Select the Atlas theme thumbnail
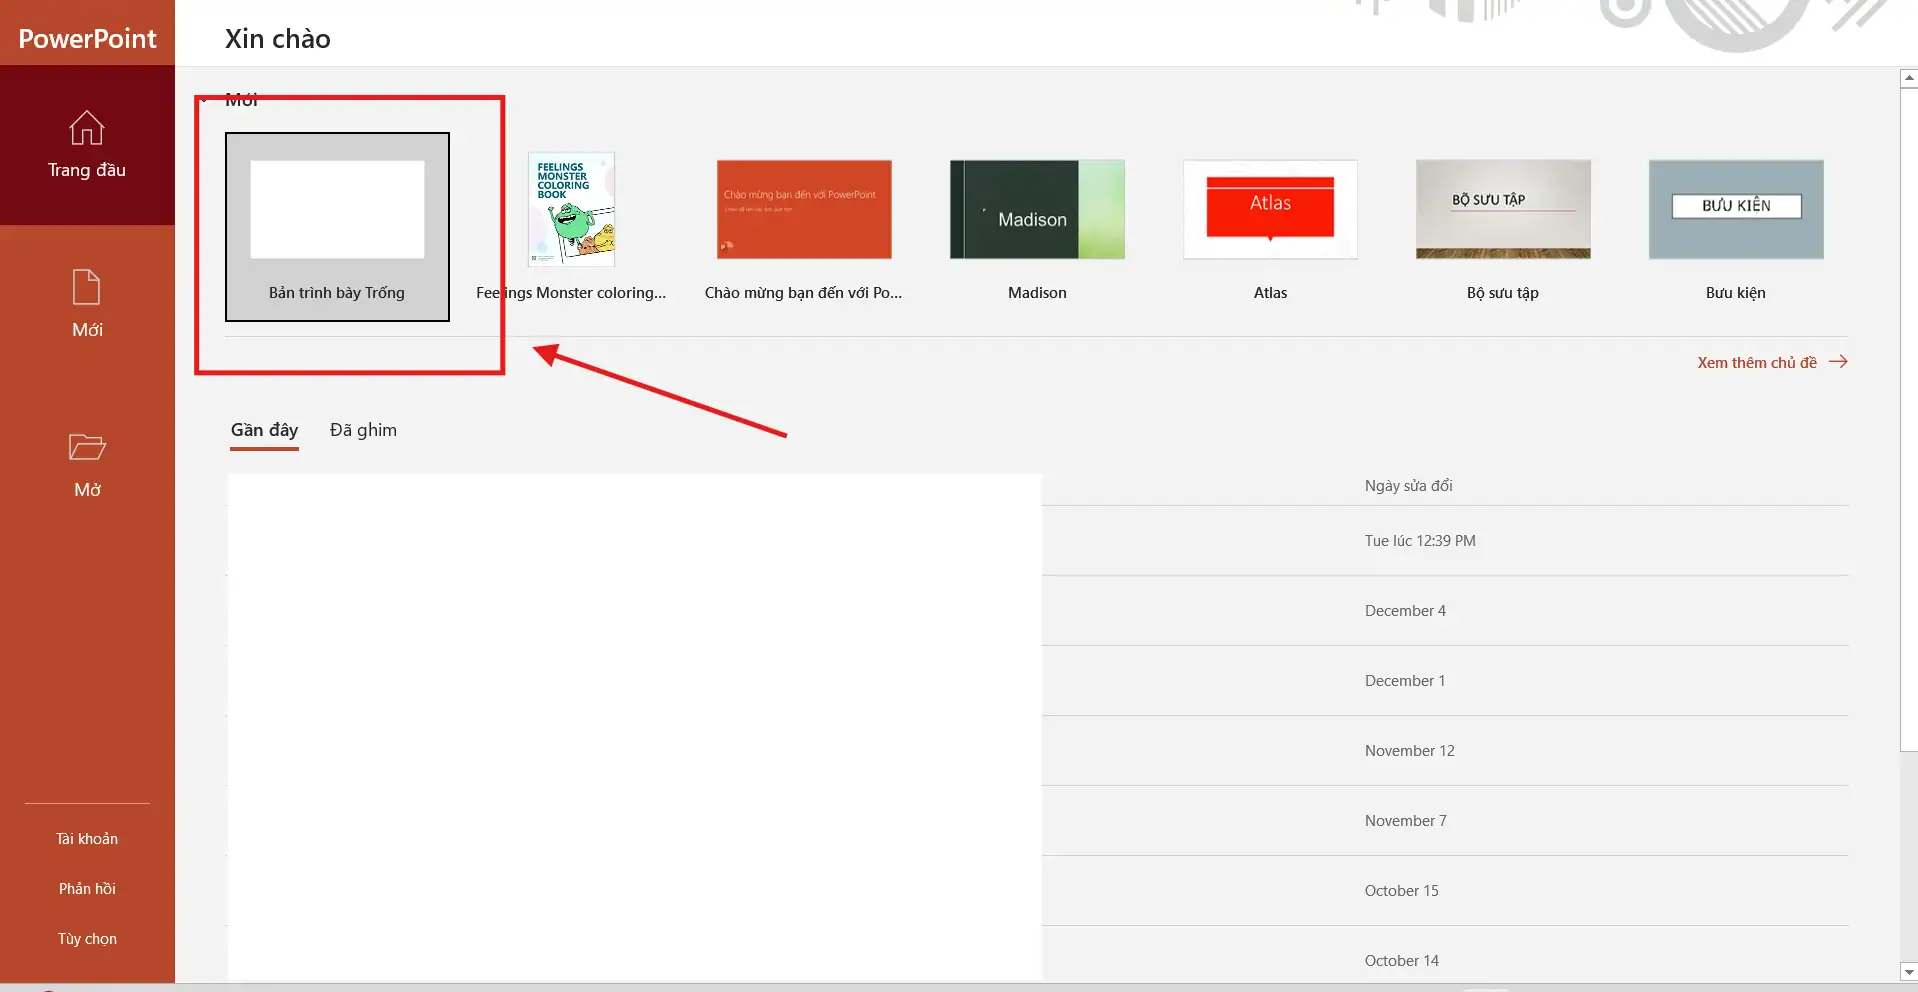1918x992 pixels. click(x=1270, y=209)
